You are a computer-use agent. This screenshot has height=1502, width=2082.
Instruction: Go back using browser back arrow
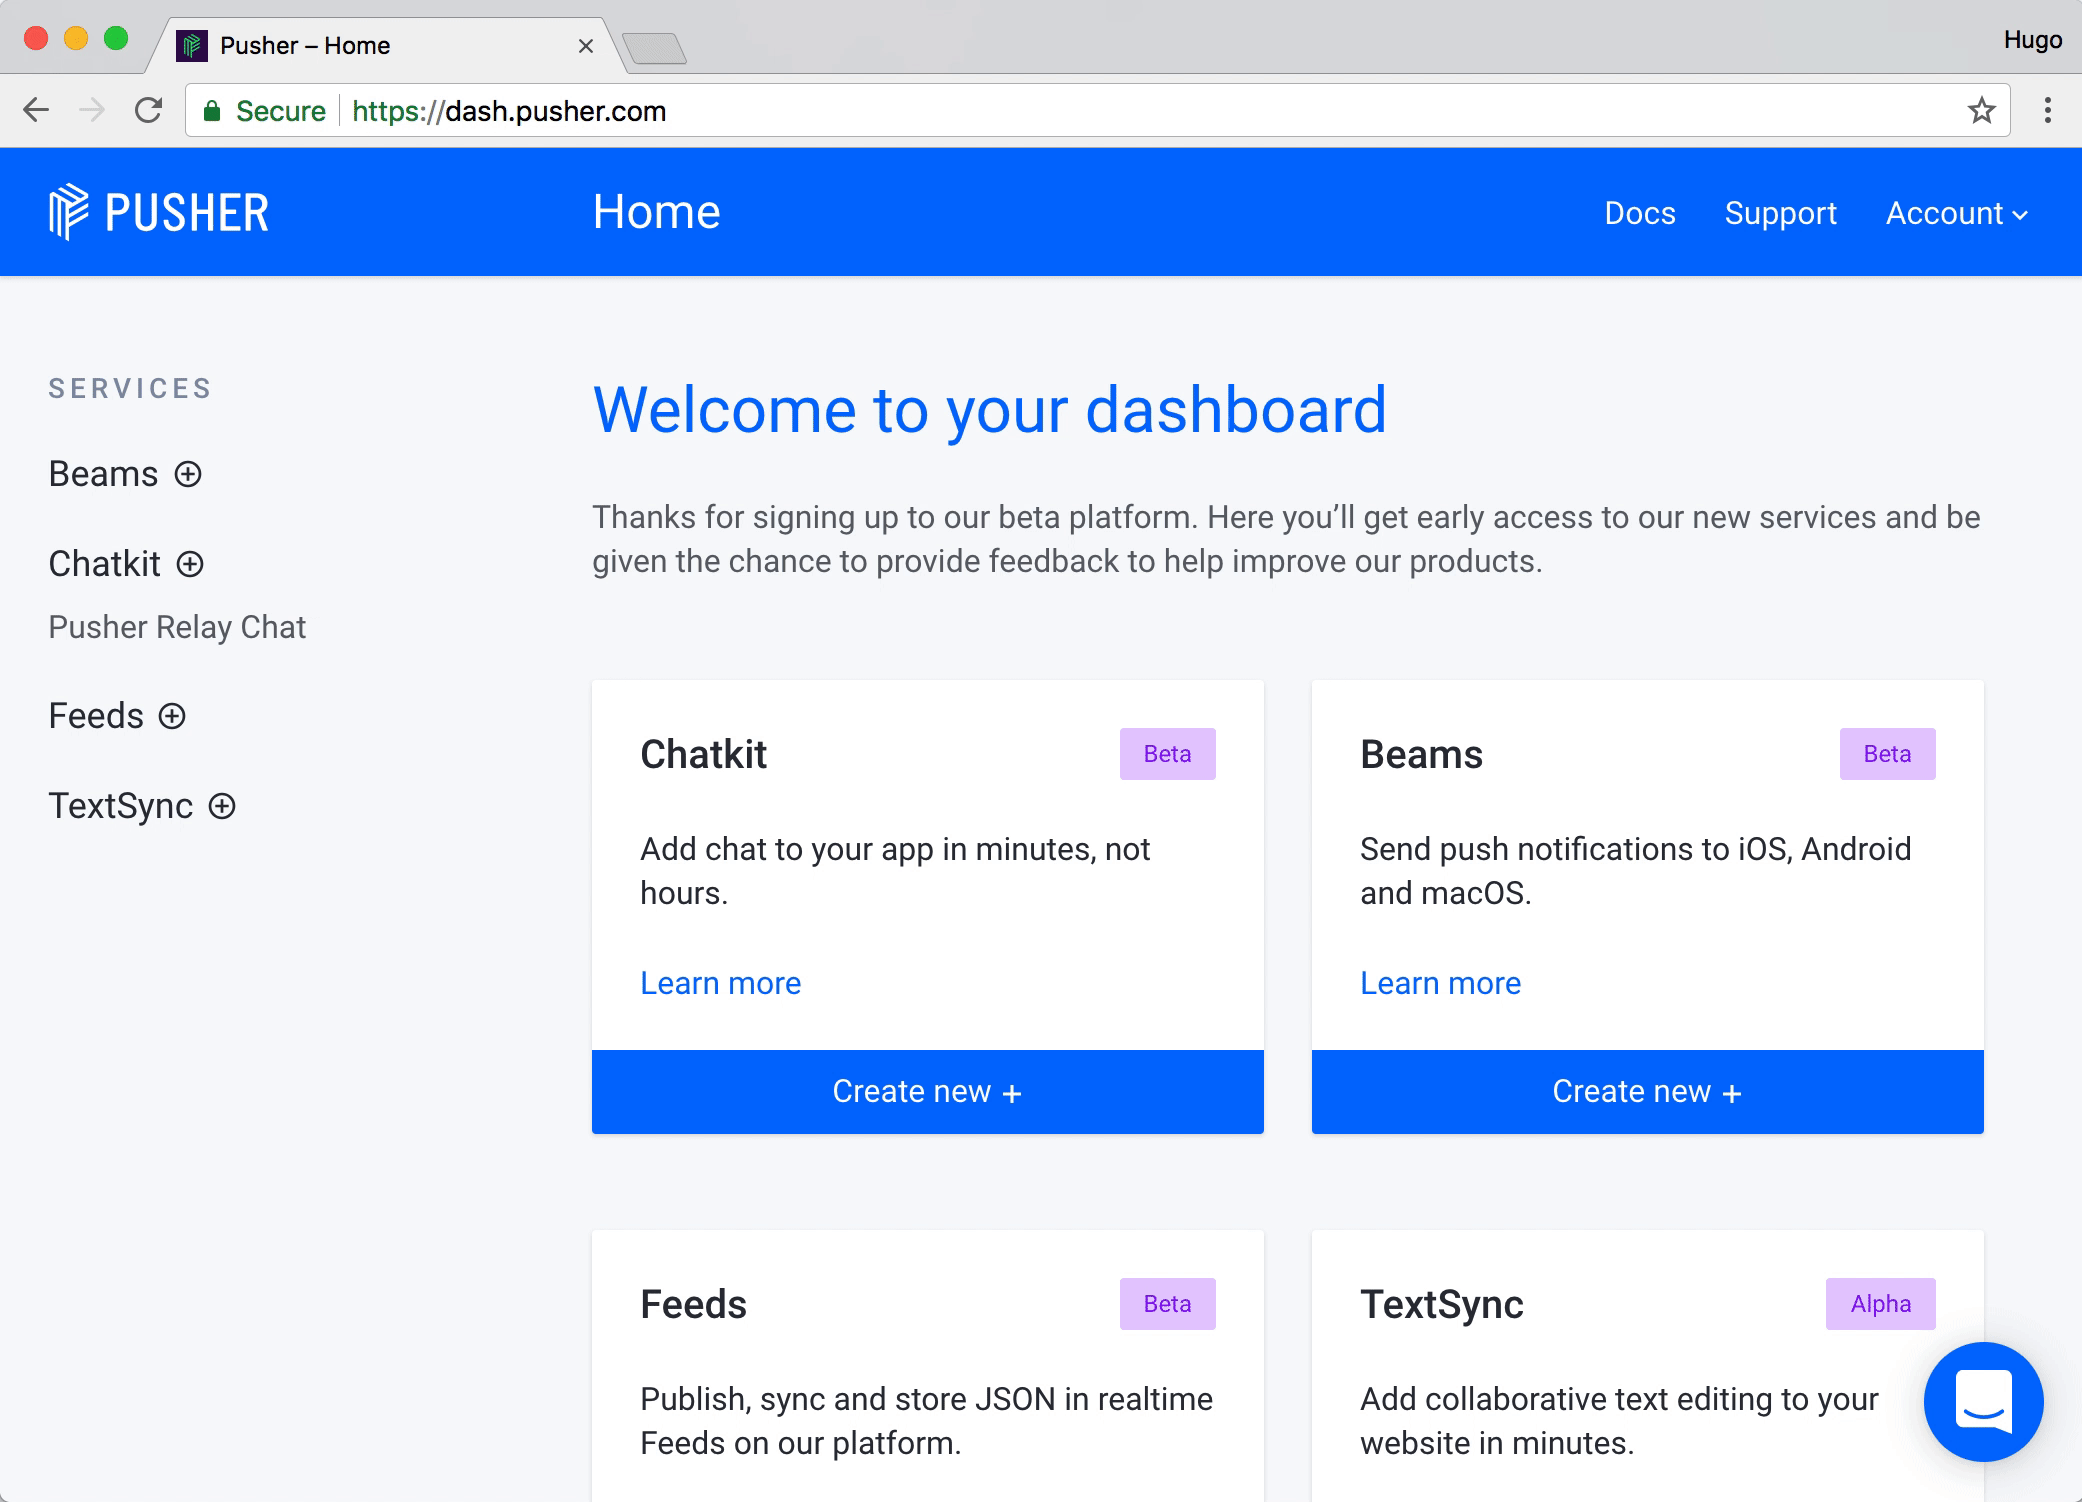pos(36,111)
